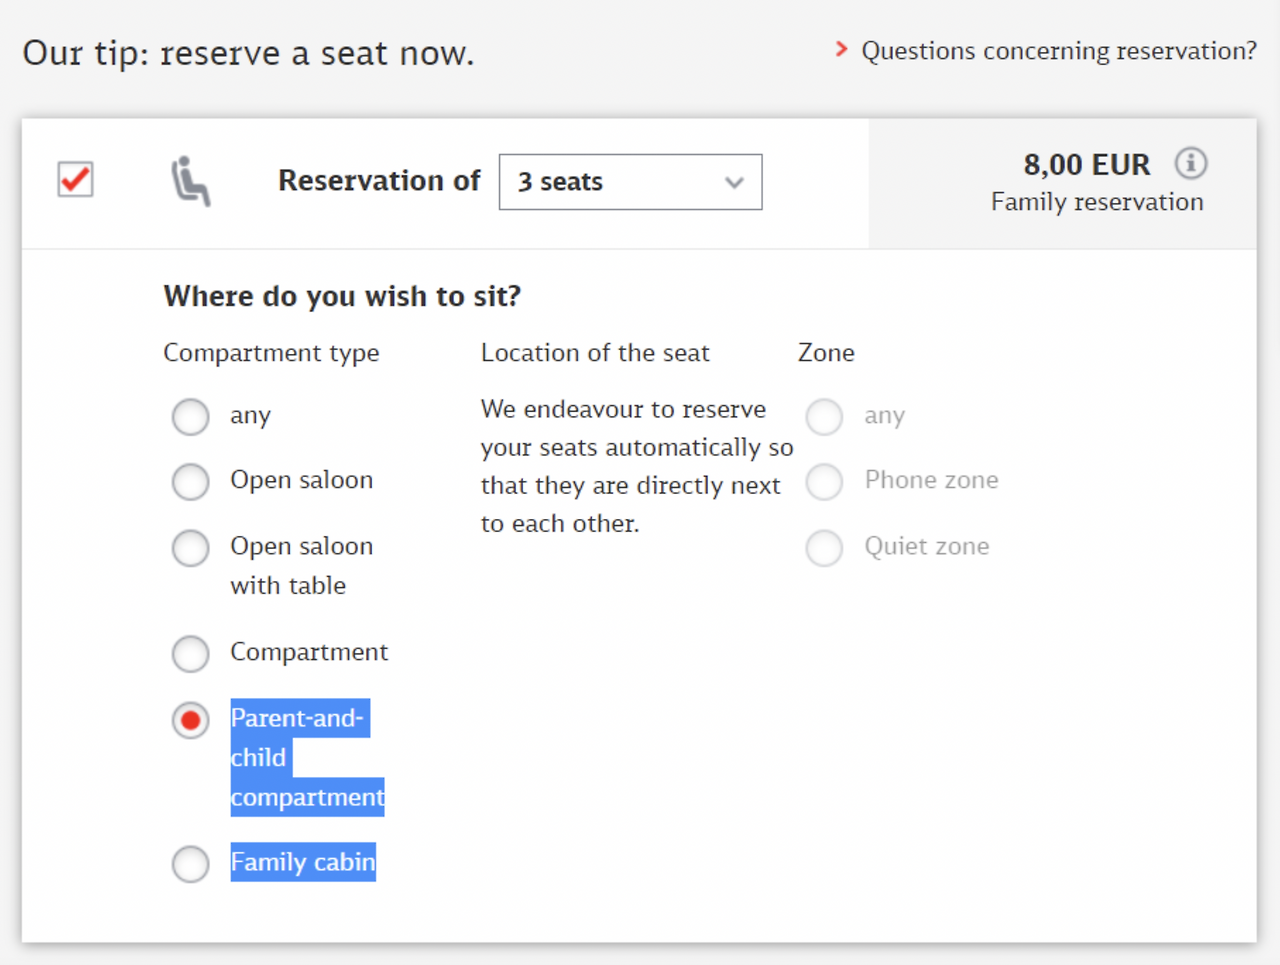Viewport: 1280px width, 965px height.
Task: Click the chevron arrow in the seats dropdown
Action: [735, 183]
